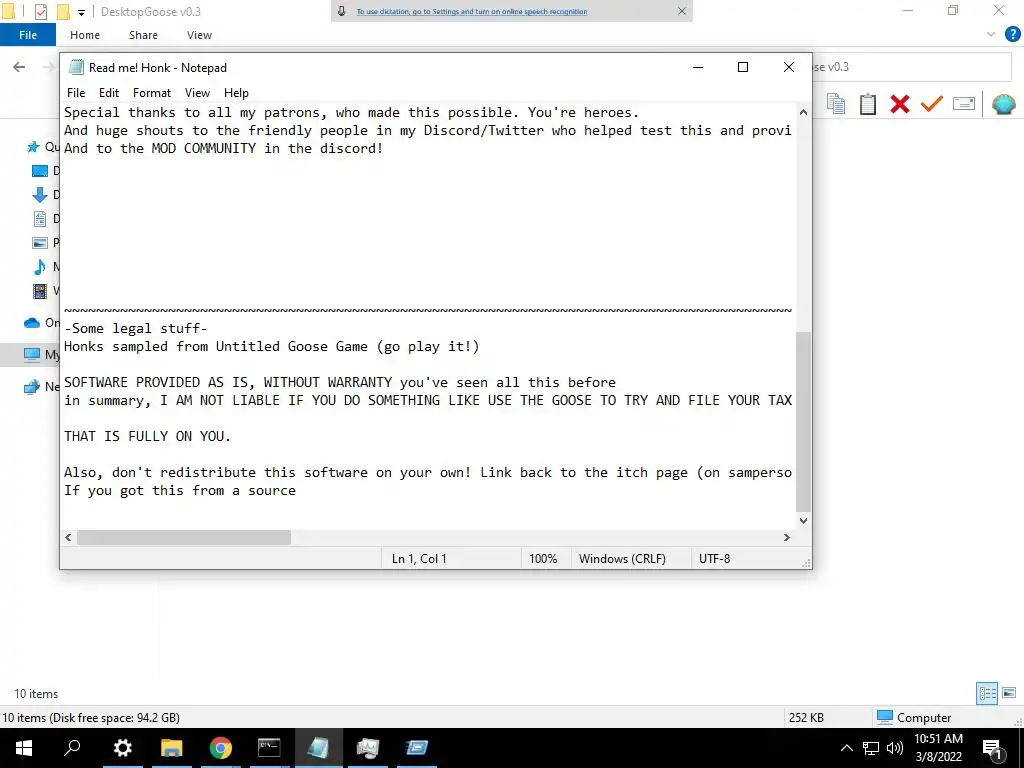Click the 'Ln 1, Col 1' status text
Screen dimensions: 1024x768
coord(419,559)
